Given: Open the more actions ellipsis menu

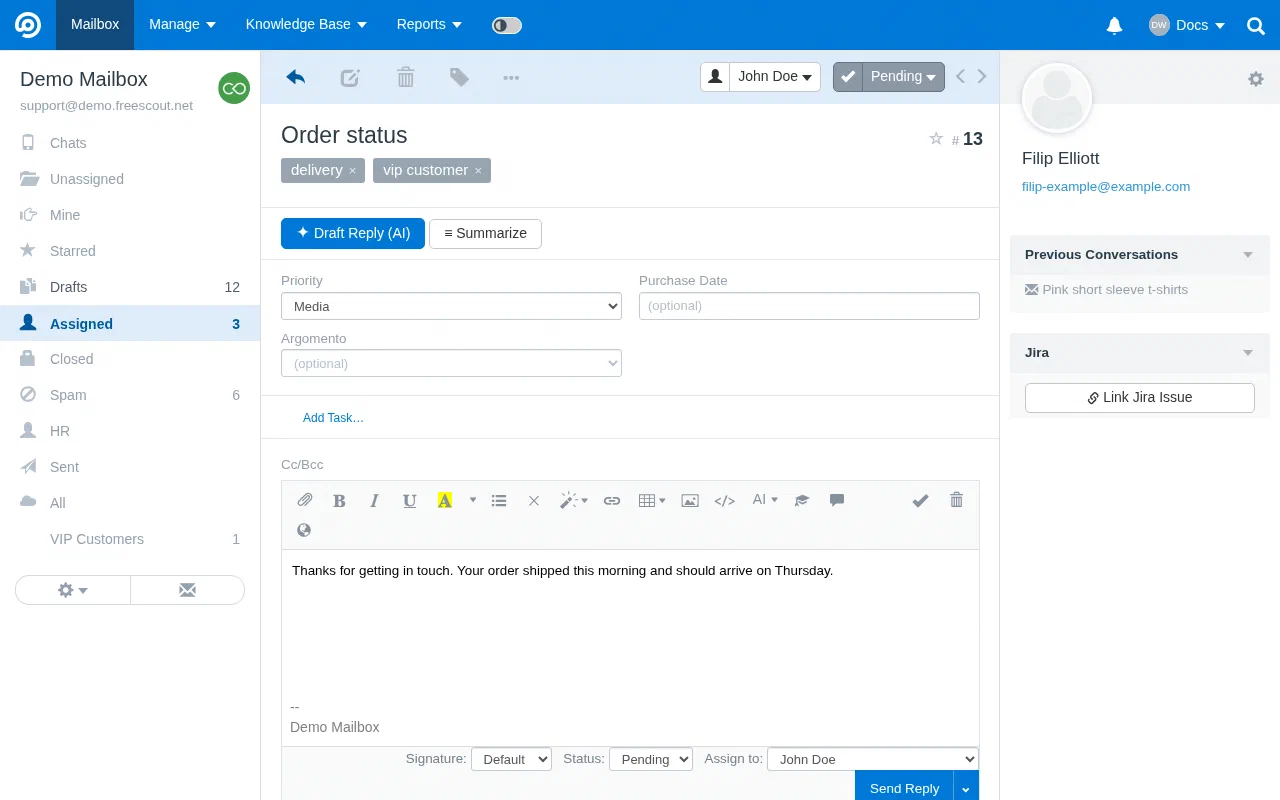Looking at the screenshot, I should (511, 77).
